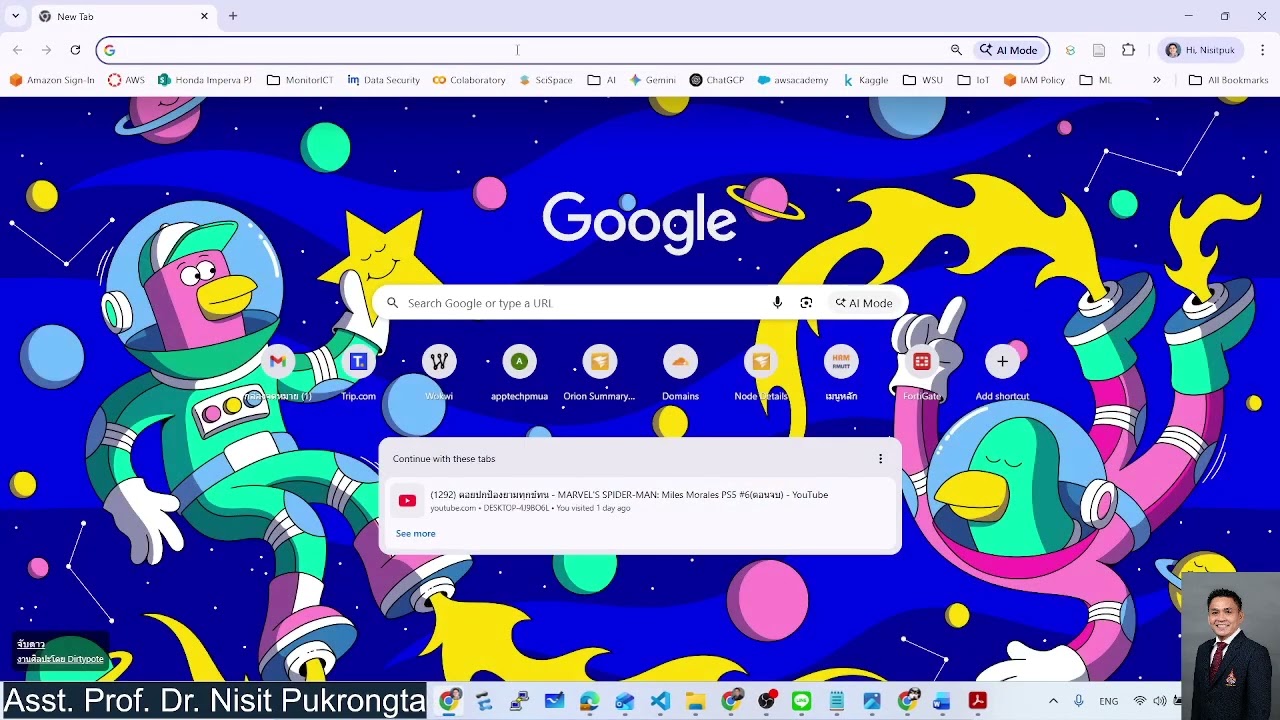The image size is (1280, 720).
Task: Open the Honda Imperva PJ bookmark
Action: click(x=204, y=80)
